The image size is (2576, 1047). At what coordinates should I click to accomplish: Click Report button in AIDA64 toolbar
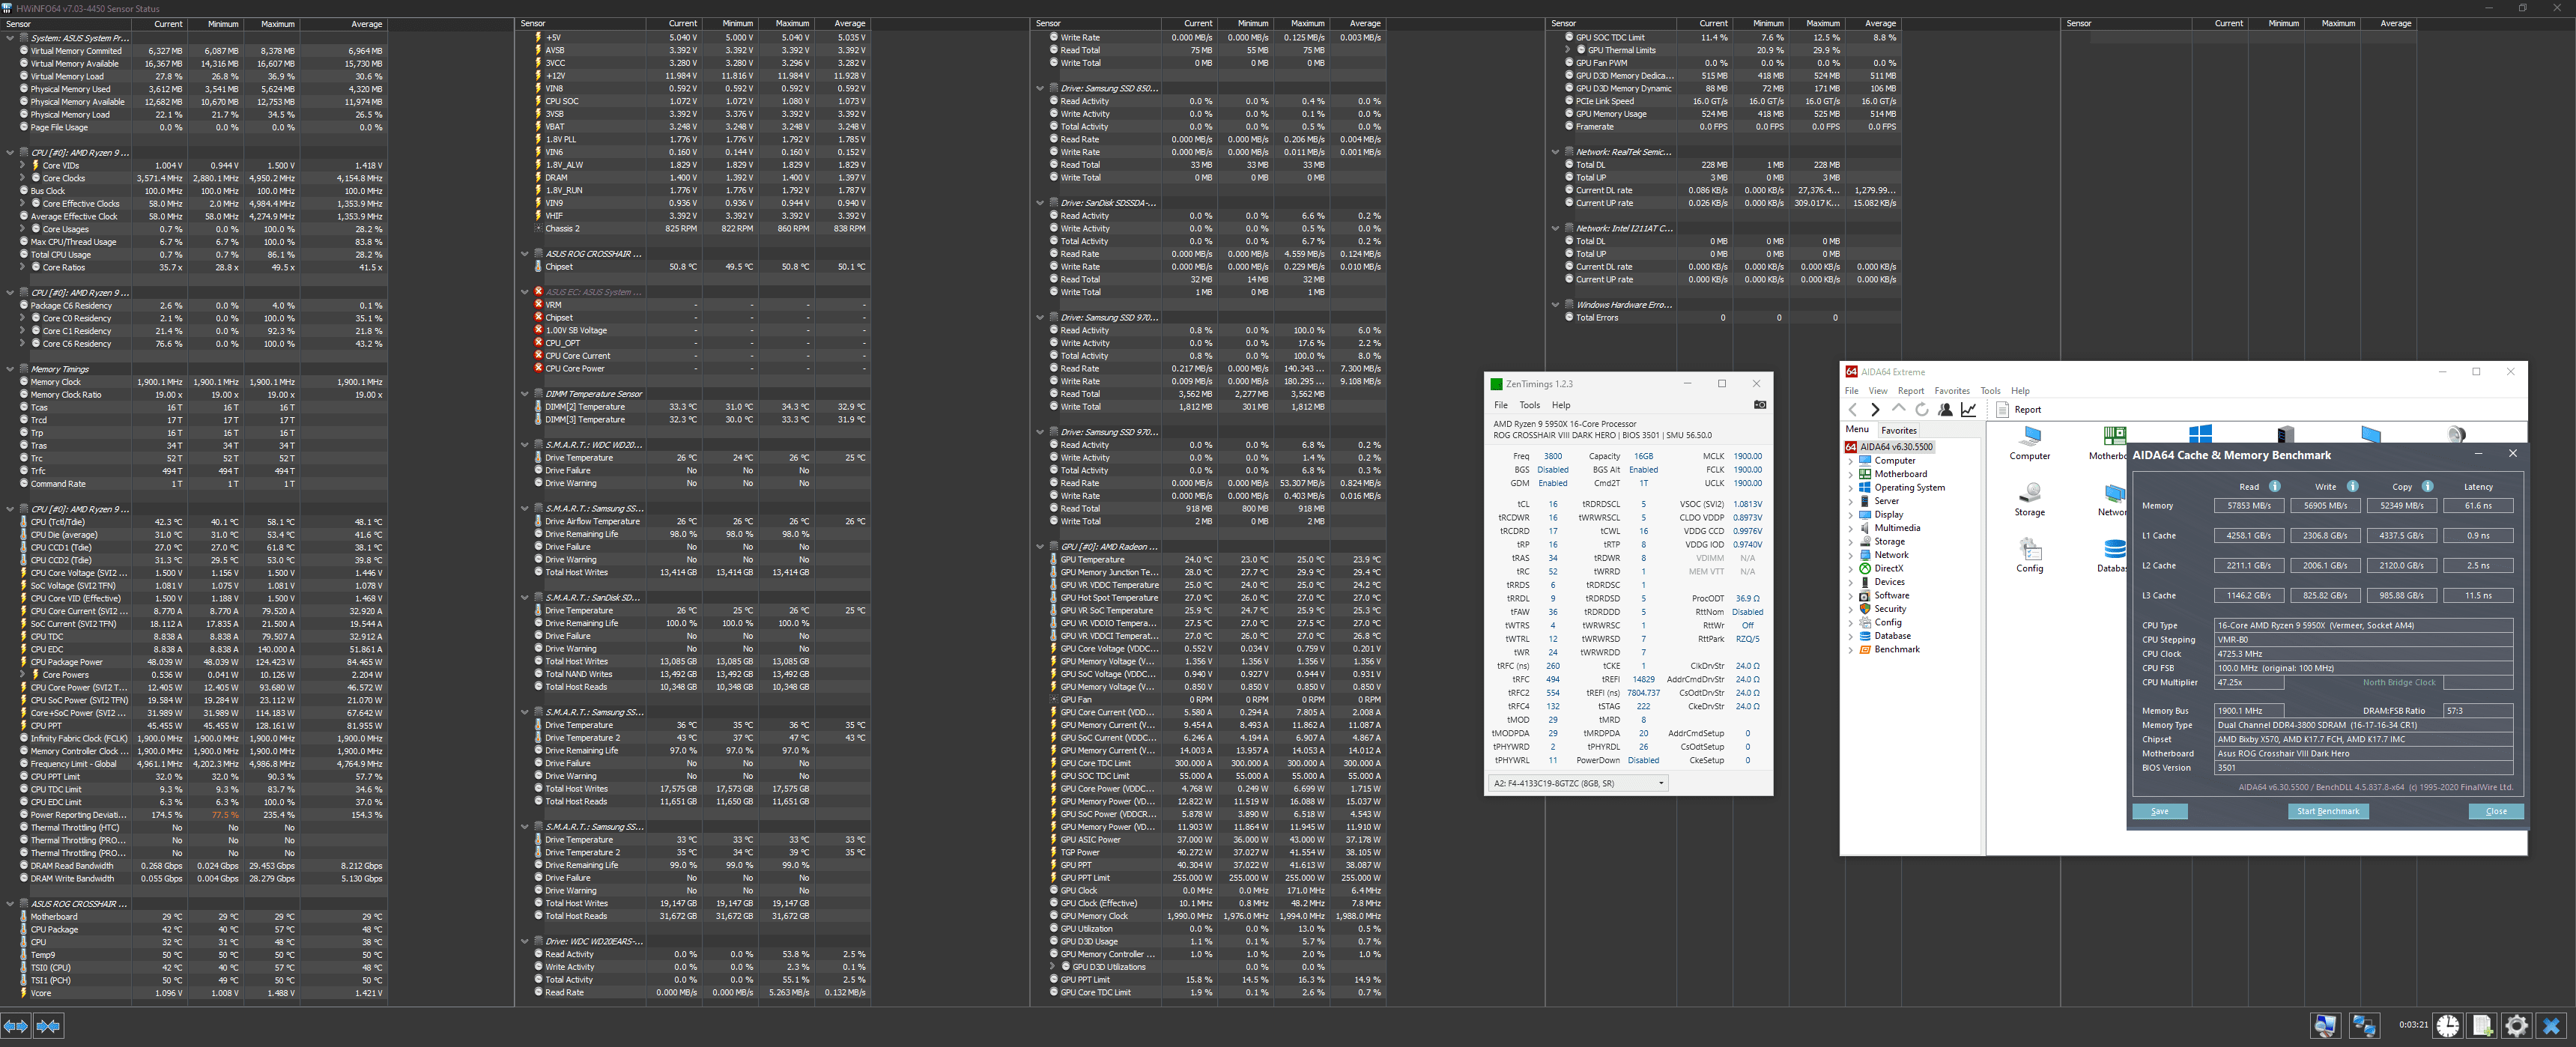pyautogui.click(x=2019, y=409)
